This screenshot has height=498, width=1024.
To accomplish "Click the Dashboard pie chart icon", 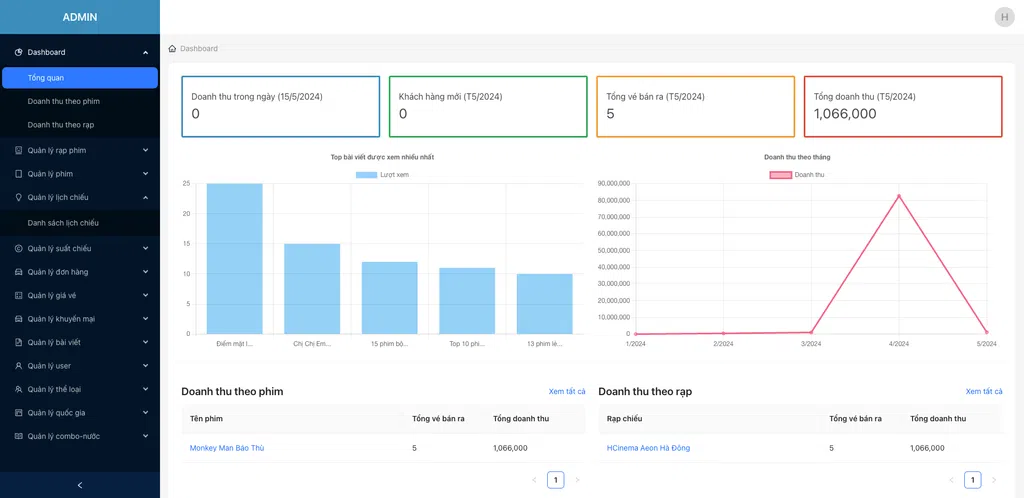I will point(18,52).
